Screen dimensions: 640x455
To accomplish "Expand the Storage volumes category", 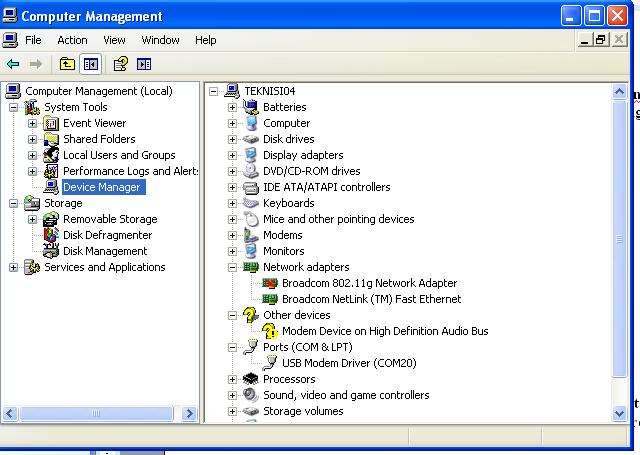I will point(232,411).
